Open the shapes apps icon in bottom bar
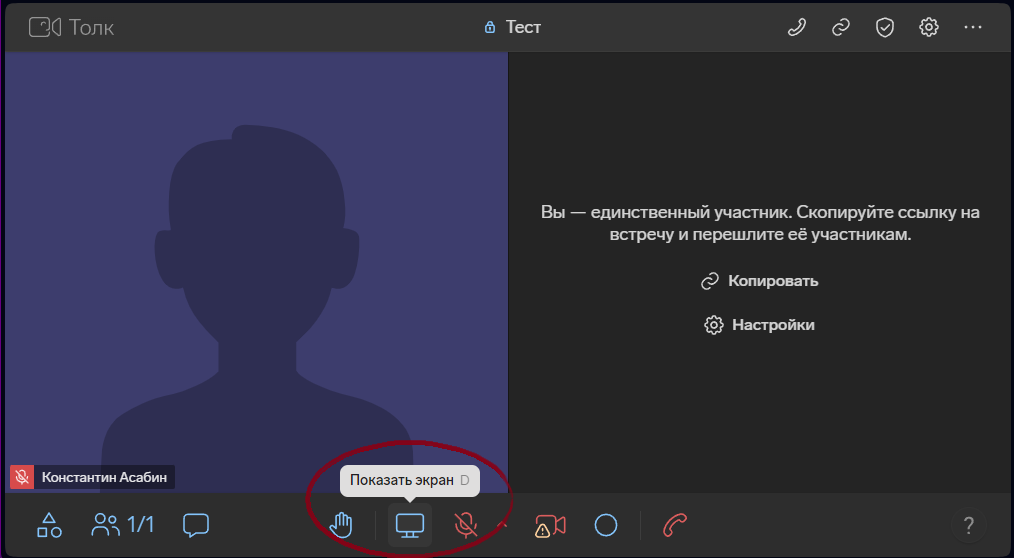This screenshot has height=558, width=1014. point(49,525)
